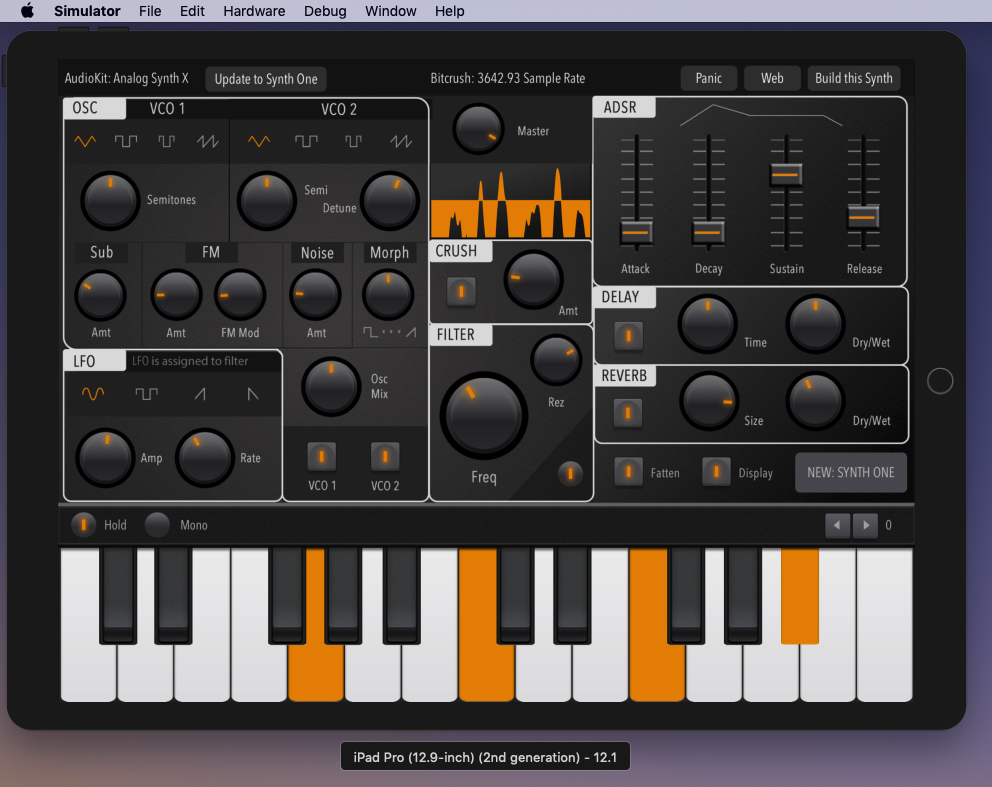Click the FM Mod knob
This screenshot has height=787, width=992.
[240, 295]
